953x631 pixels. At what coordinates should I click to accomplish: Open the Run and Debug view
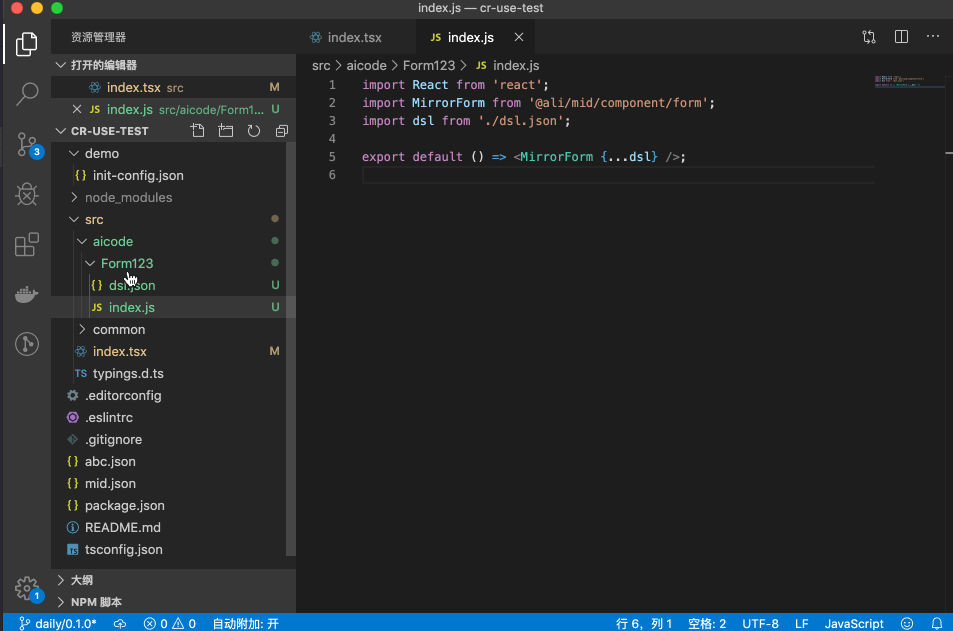(x=27, y=194)
